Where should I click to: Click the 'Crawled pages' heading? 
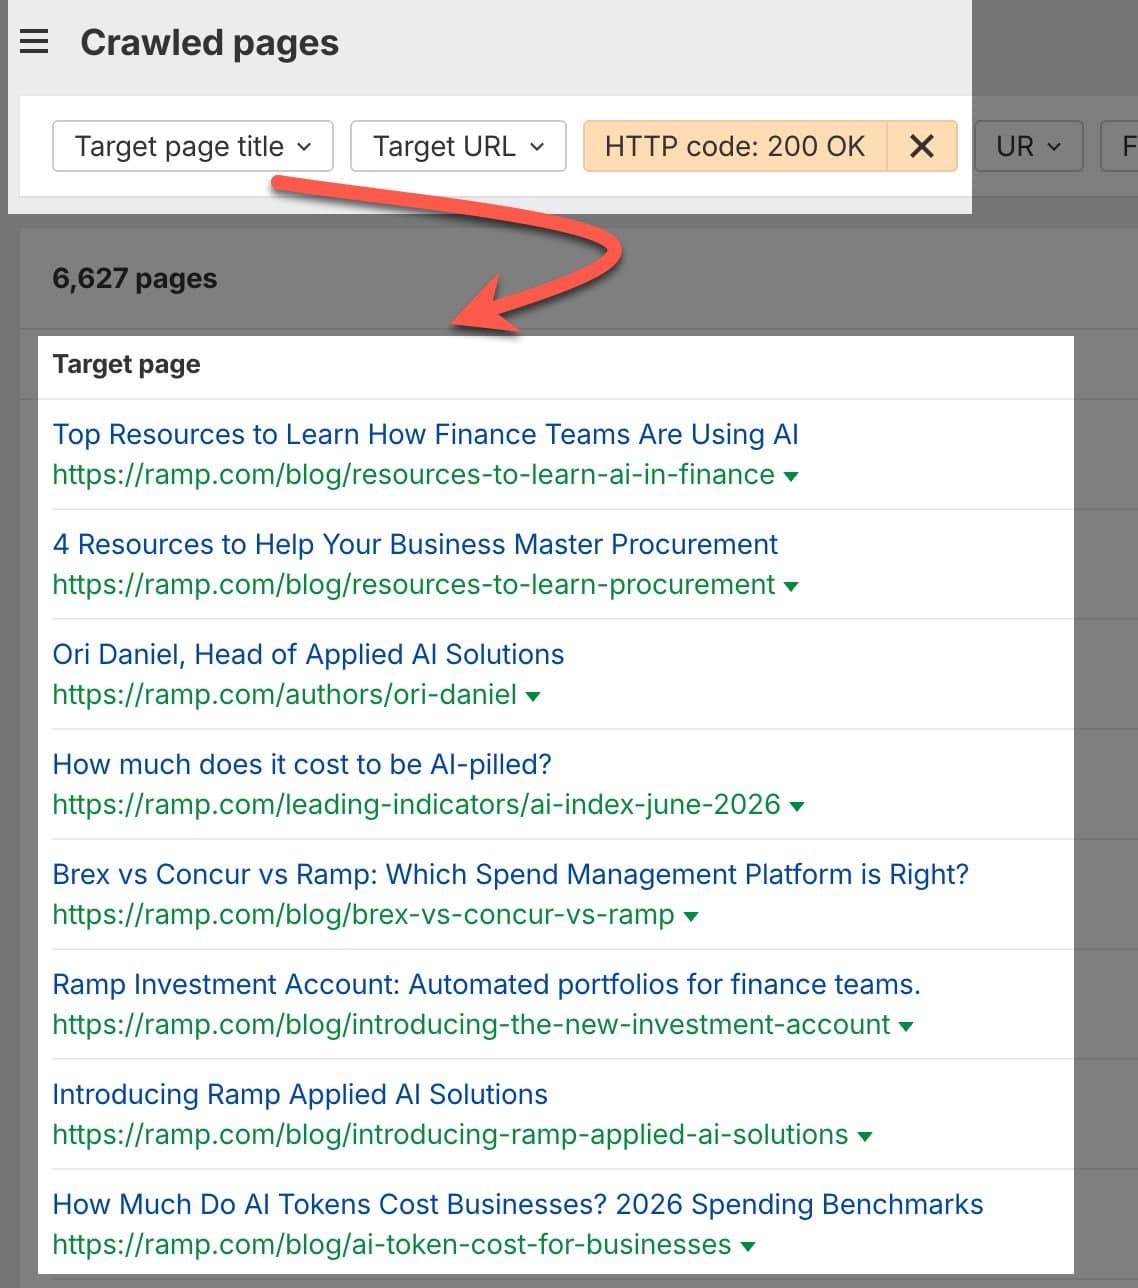[x=209, y=43]
